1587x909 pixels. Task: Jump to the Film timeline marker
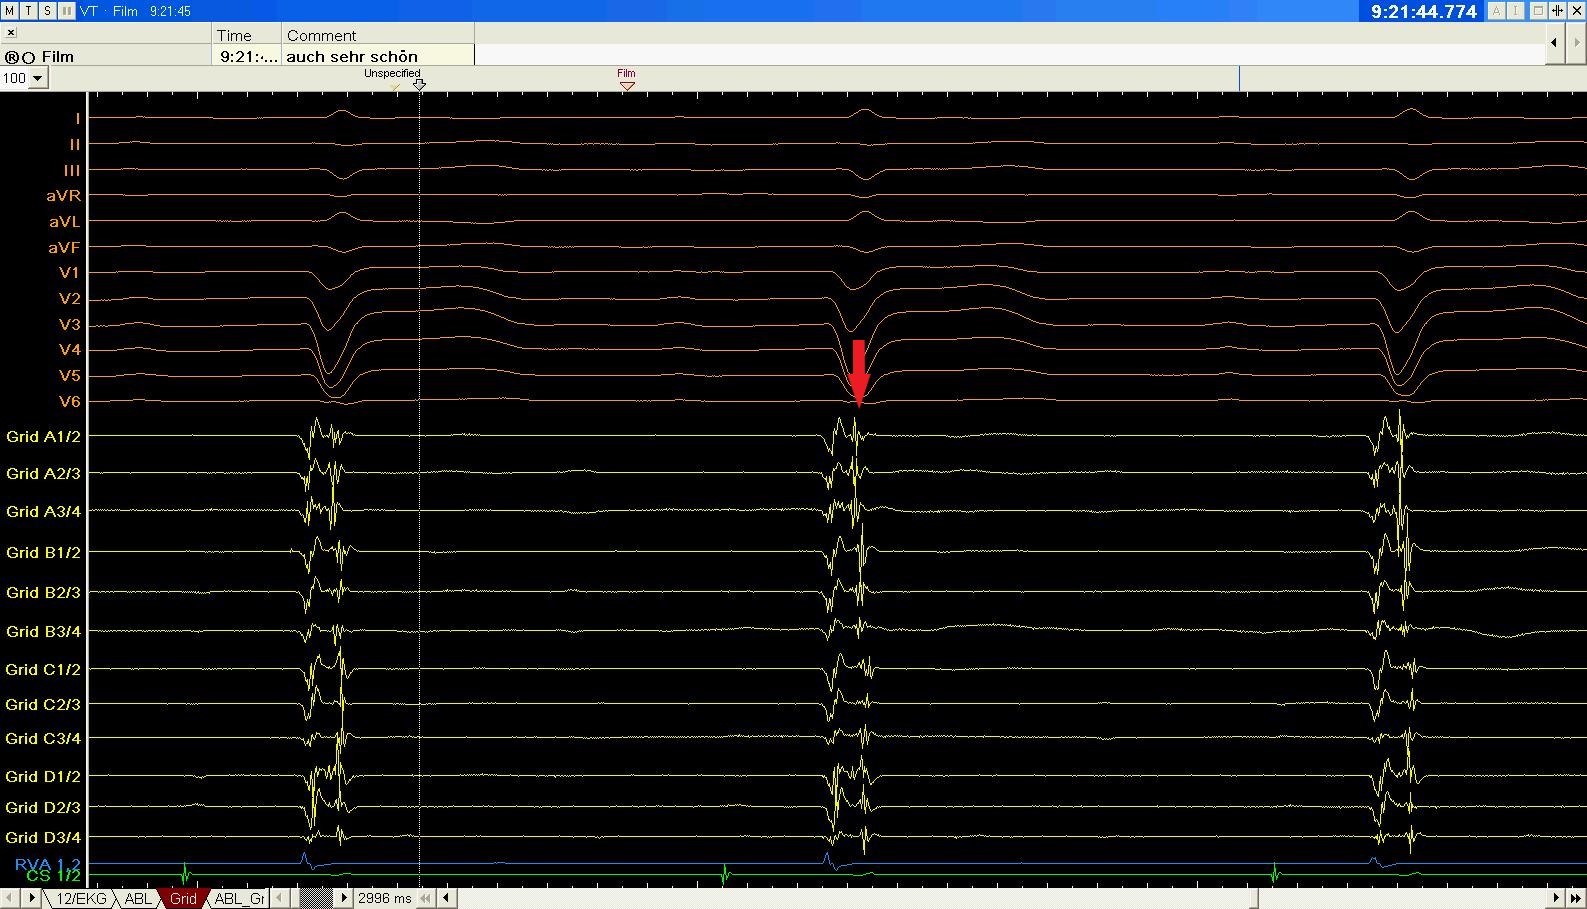pyautogui.click(x=626, y=84)
